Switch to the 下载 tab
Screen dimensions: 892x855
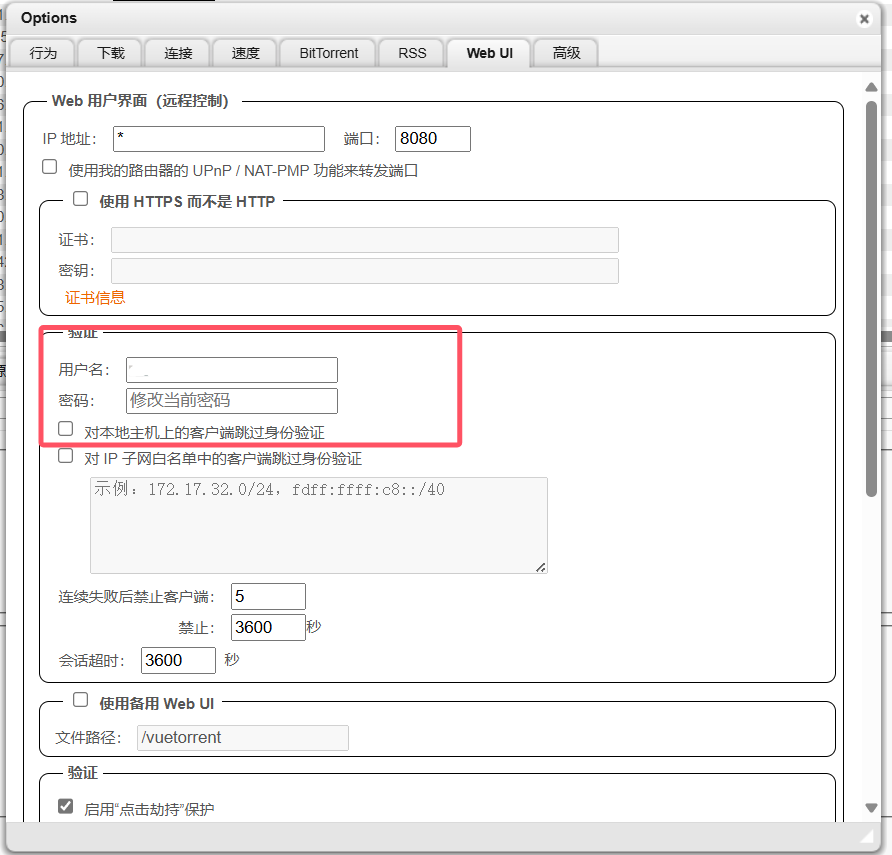coord(111,53)
